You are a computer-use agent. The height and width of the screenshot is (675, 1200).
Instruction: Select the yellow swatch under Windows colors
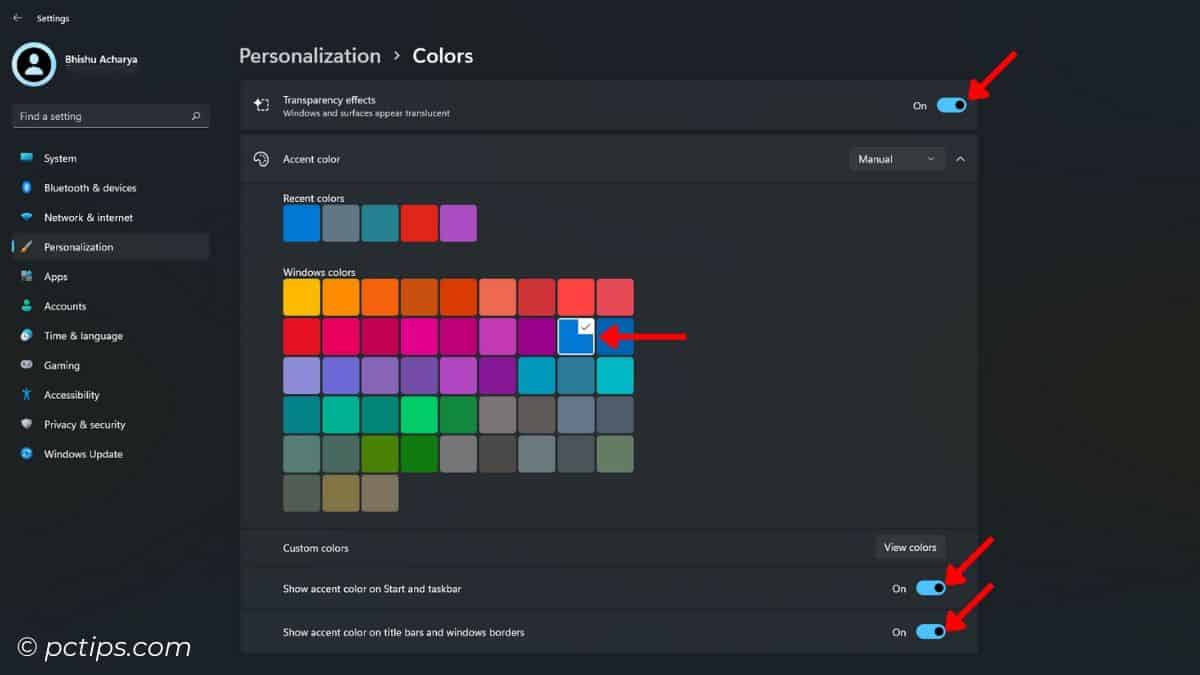click(302, 296)
